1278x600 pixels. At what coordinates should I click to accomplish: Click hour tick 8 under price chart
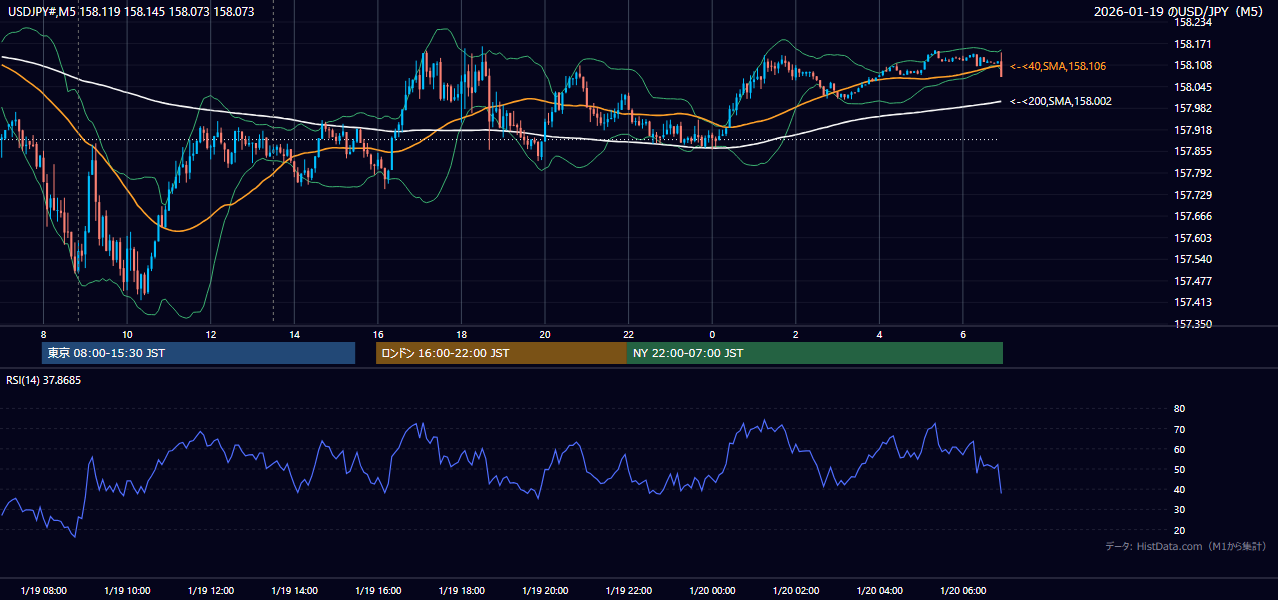[43, 334]
